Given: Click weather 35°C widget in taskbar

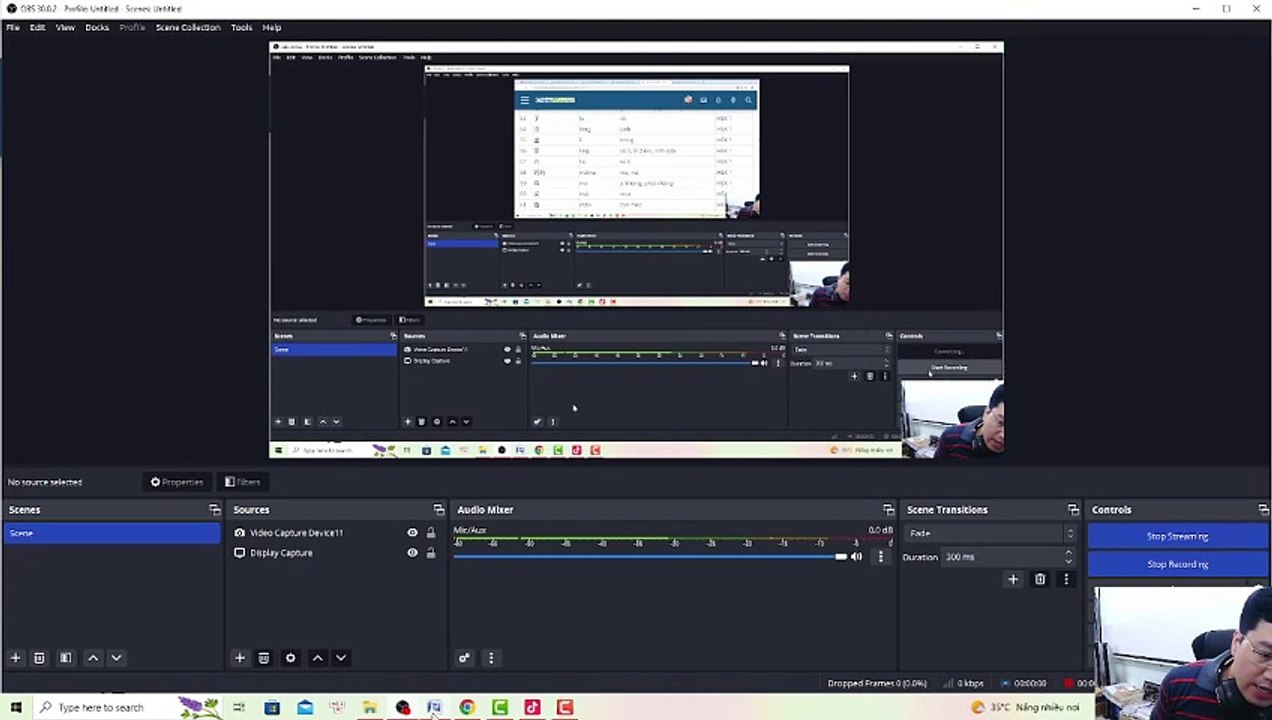Looking at the screenshot, I should click(1025, 707).
